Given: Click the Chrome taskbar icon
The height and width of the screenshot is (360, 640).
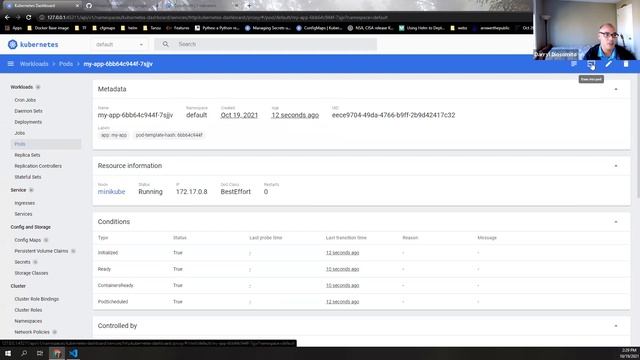Looking at the screenshot, I should point(57,353).
